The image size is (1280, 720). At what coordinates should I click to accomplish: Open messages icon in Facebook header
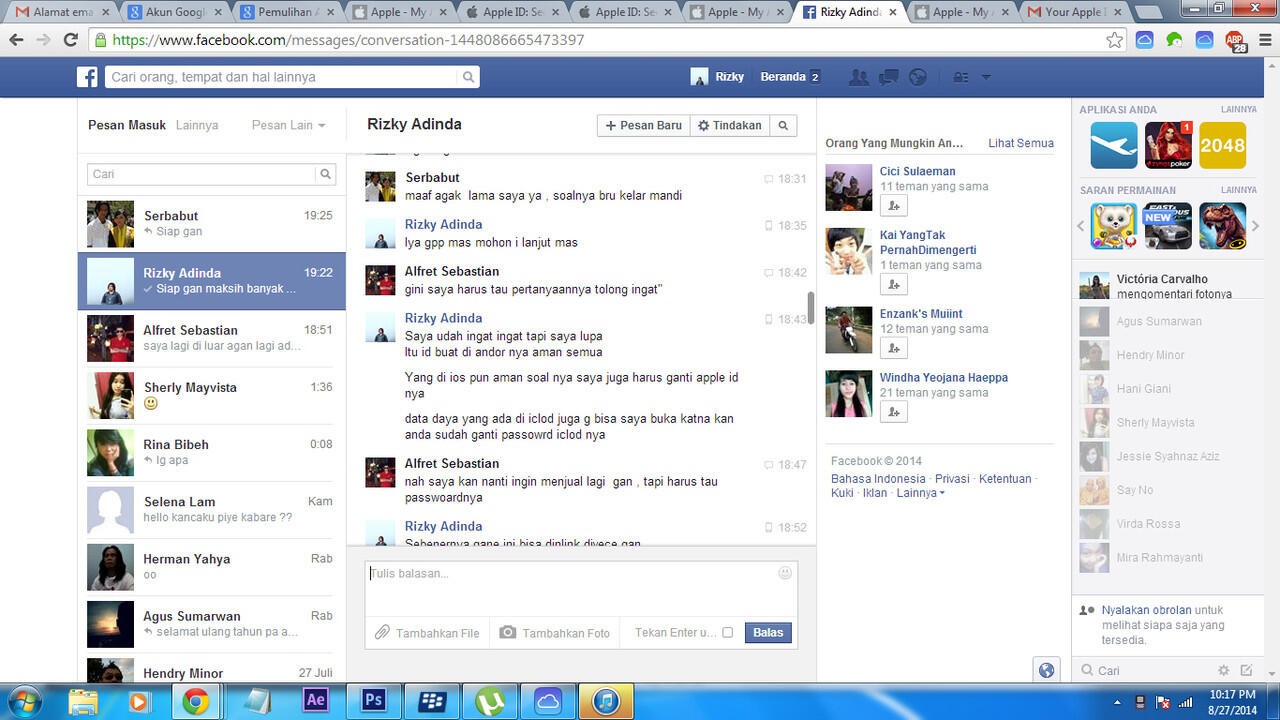(x=888, y=77)
